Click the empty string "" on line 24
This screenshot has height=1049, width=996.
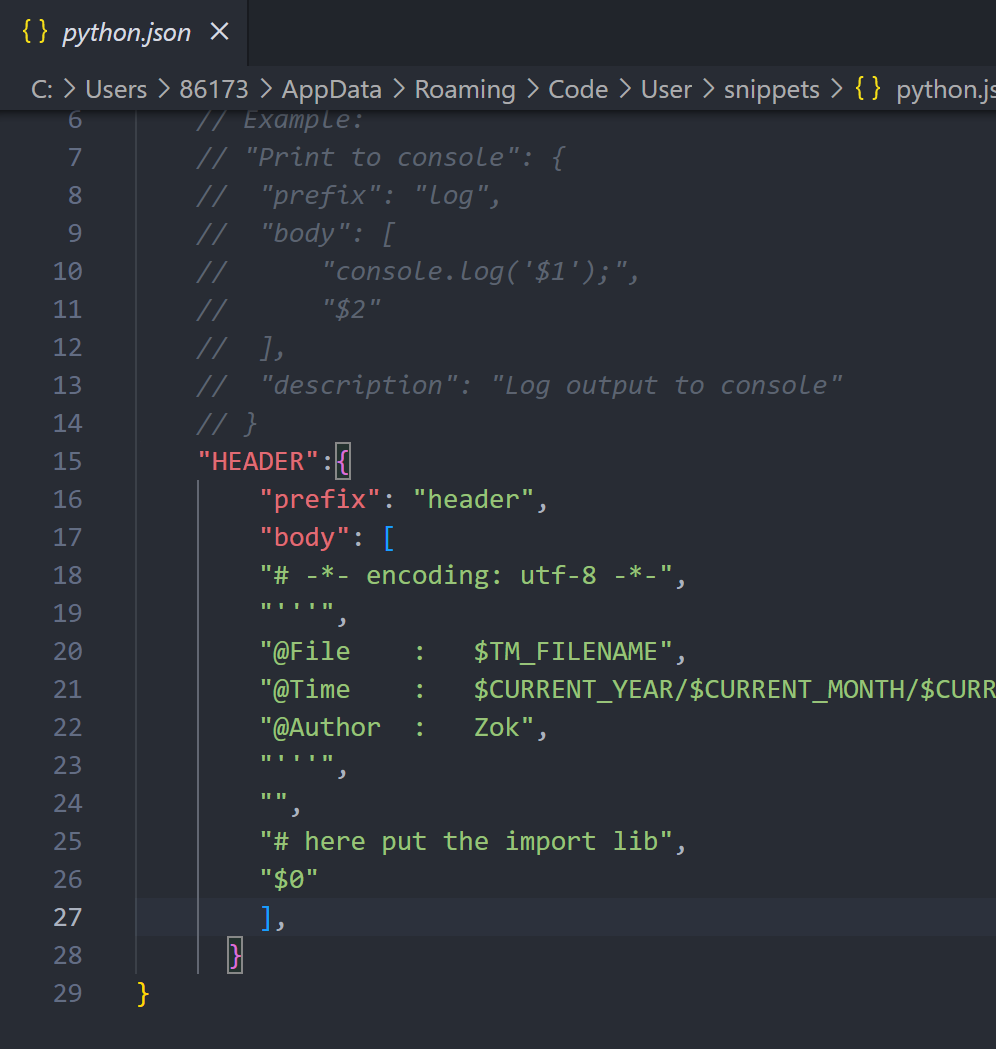point(274,799)
